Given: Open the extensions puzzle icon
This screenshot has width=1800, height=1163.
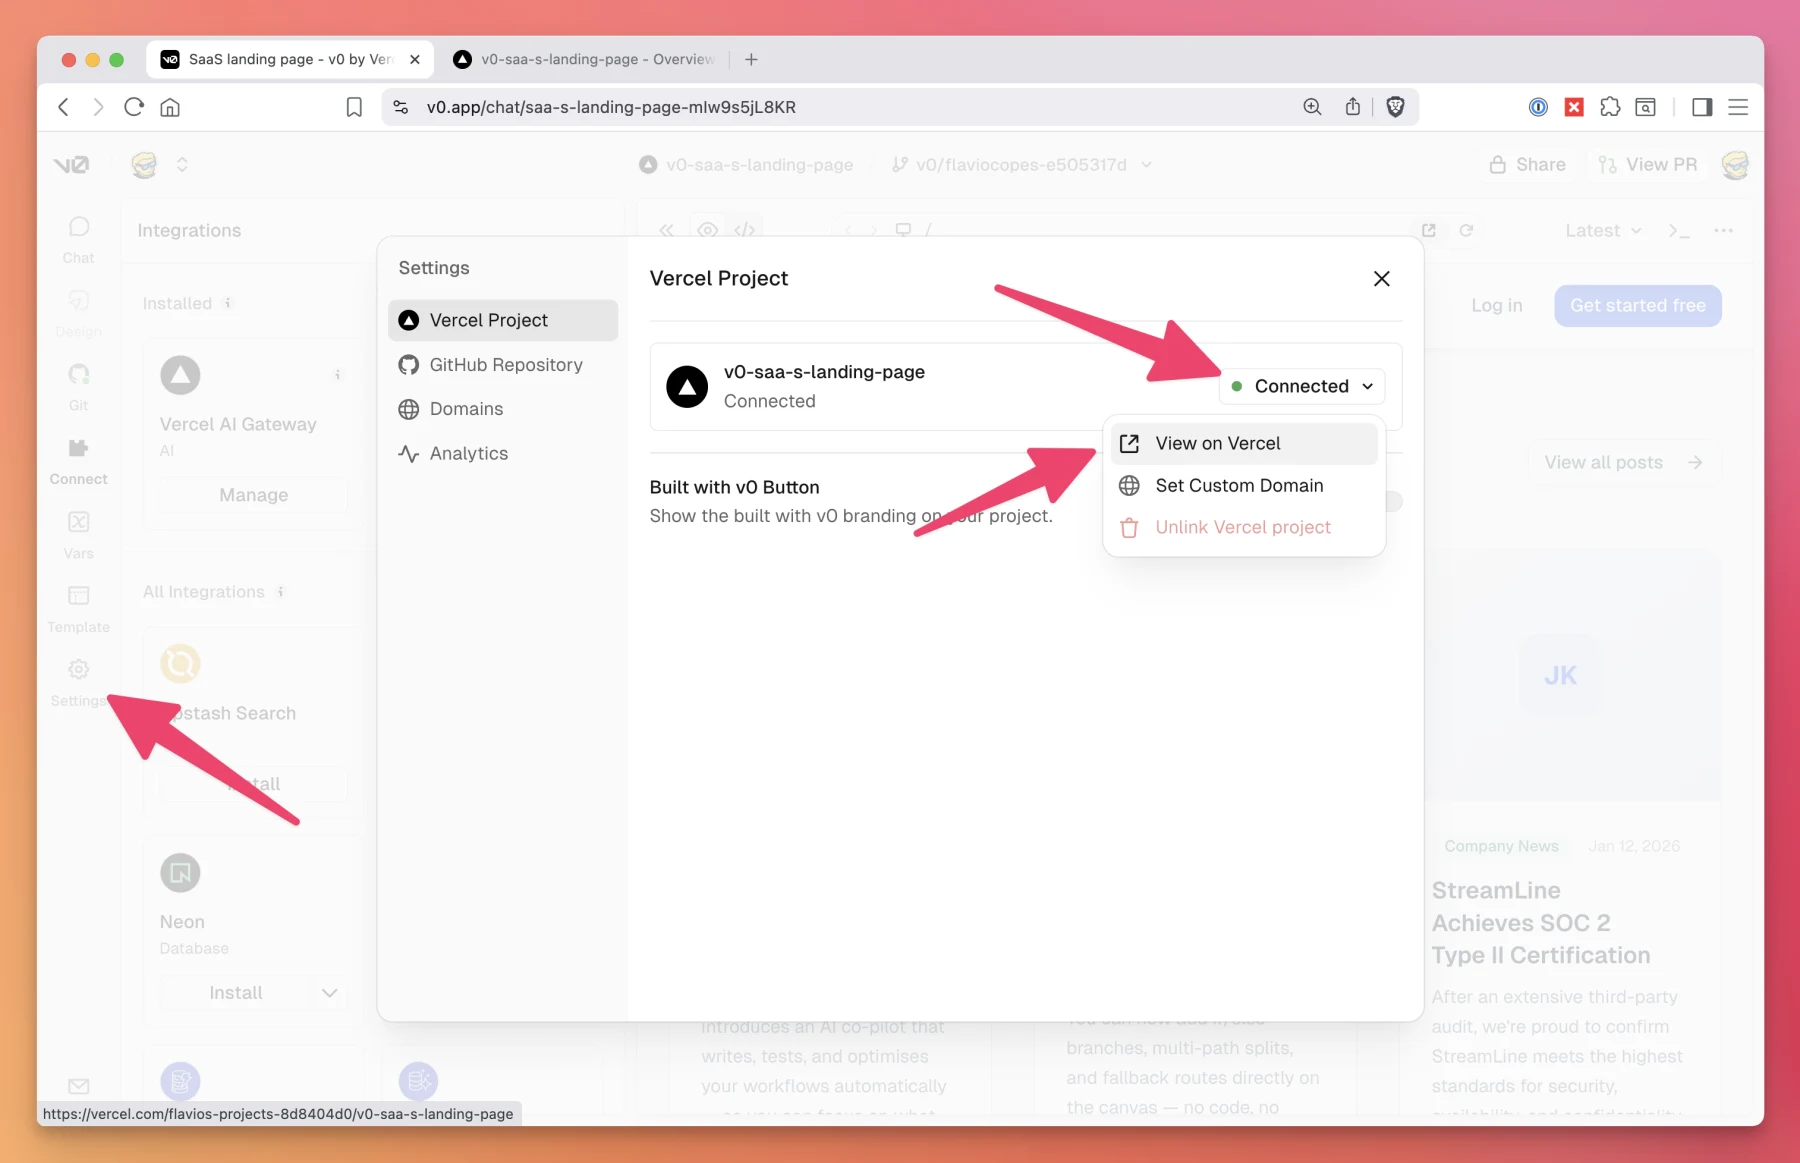Looking at the screenshot, I should pyautogui.click(x=1610, y=107).
